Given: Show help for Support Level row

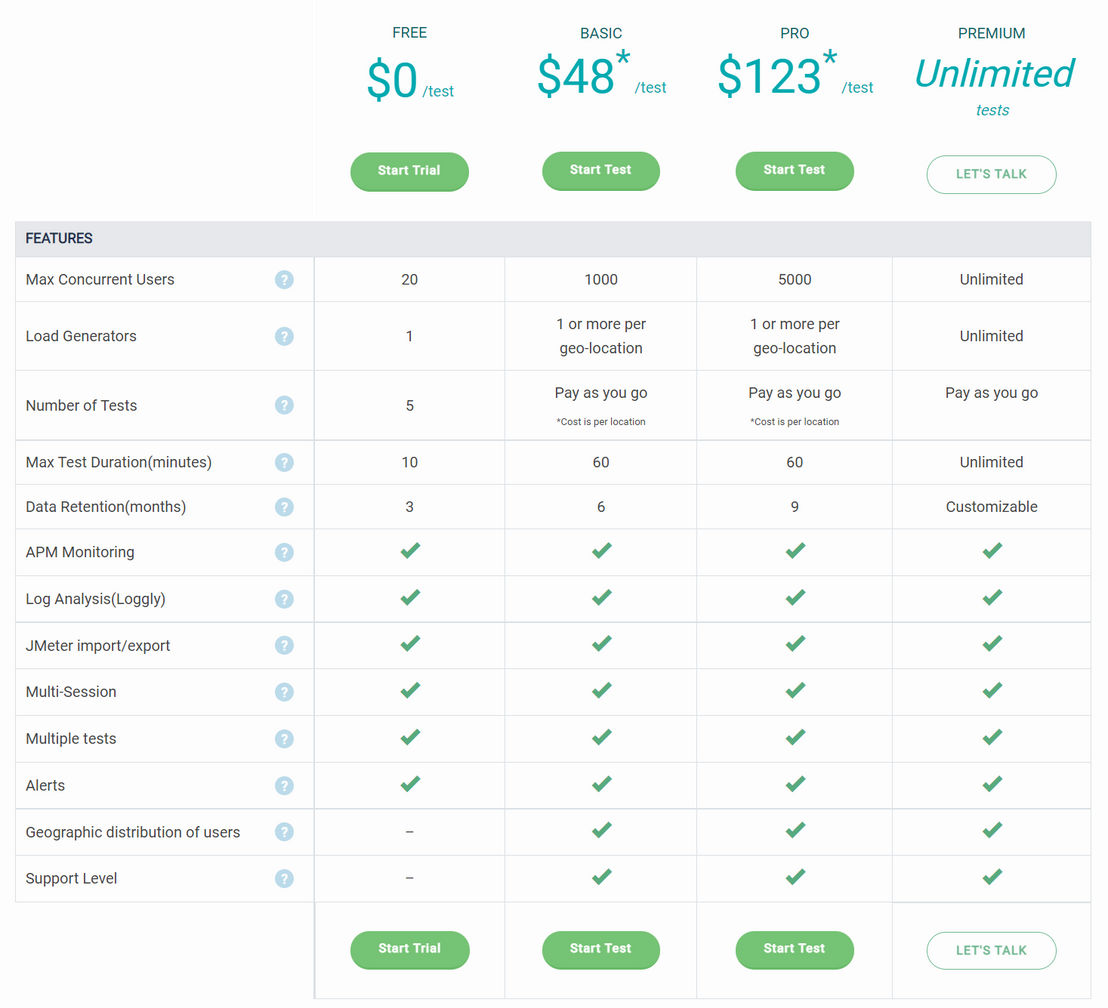Looking at the screenshot, I should click(284, 879).
